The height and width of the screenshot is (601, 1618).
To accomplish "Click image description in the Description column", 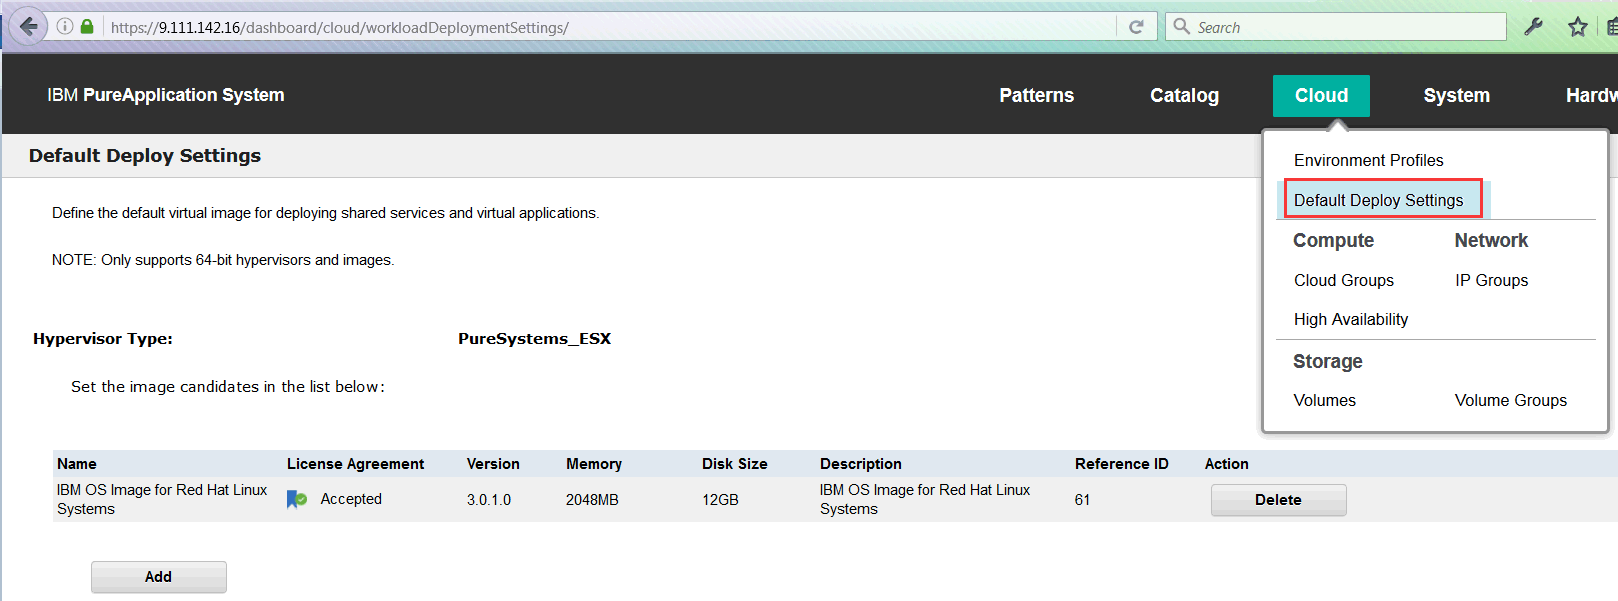I will pos(924,499).
